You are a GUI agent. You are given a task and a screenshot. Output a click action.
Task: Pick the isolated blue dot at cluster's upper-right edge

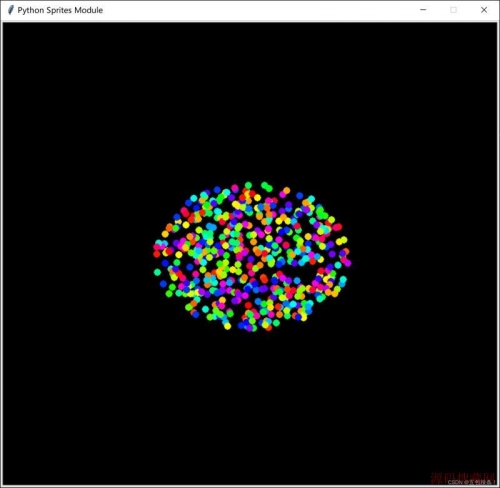click(299, 196)
